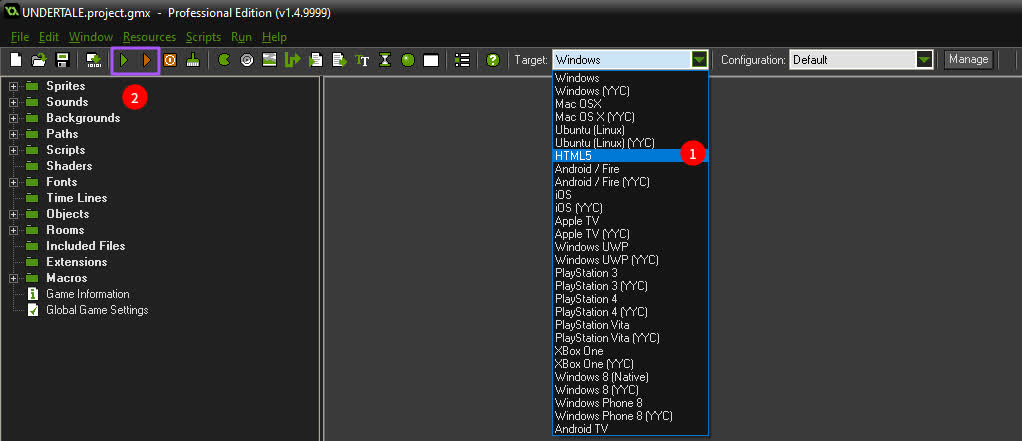Open the Window menu
Screen dimensions: 1022x441
pos(91,37)
